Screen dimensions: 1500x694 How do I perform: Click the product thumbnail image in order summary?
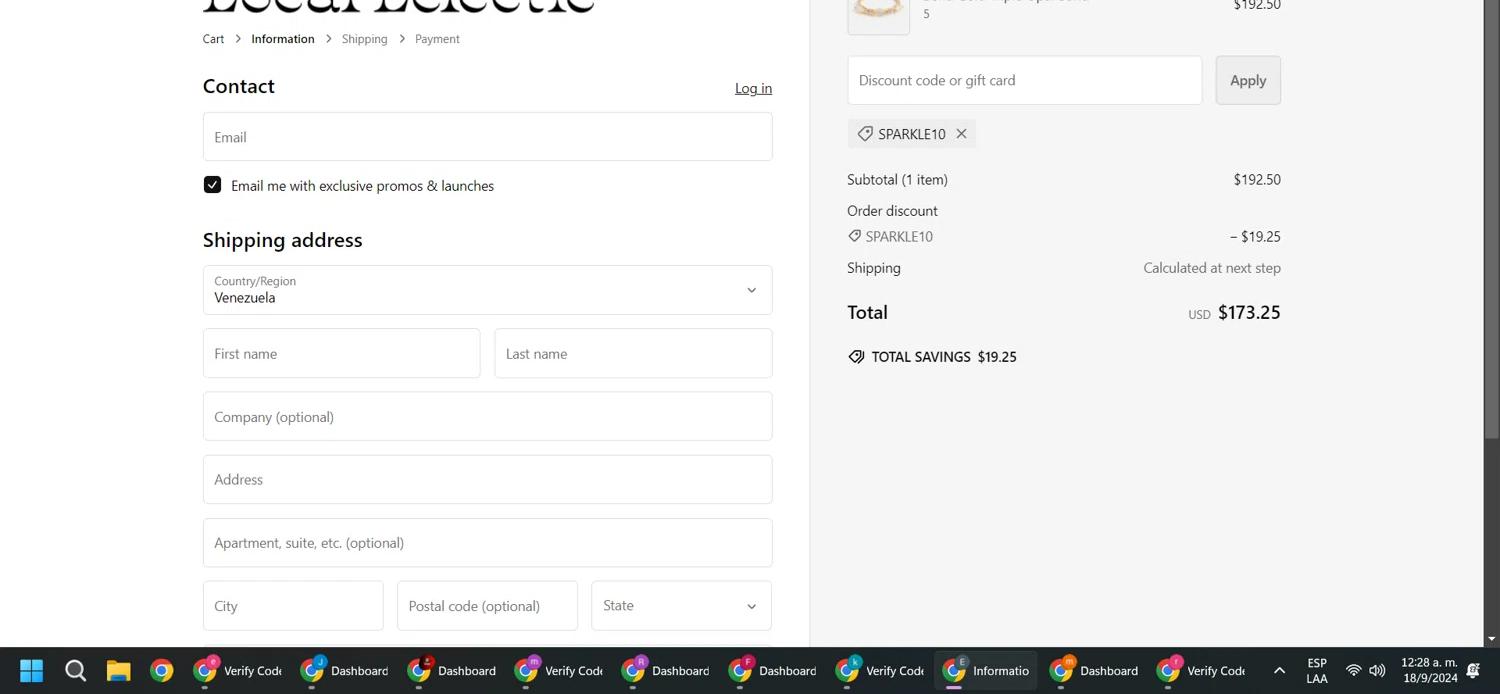(x=878, y=13)
